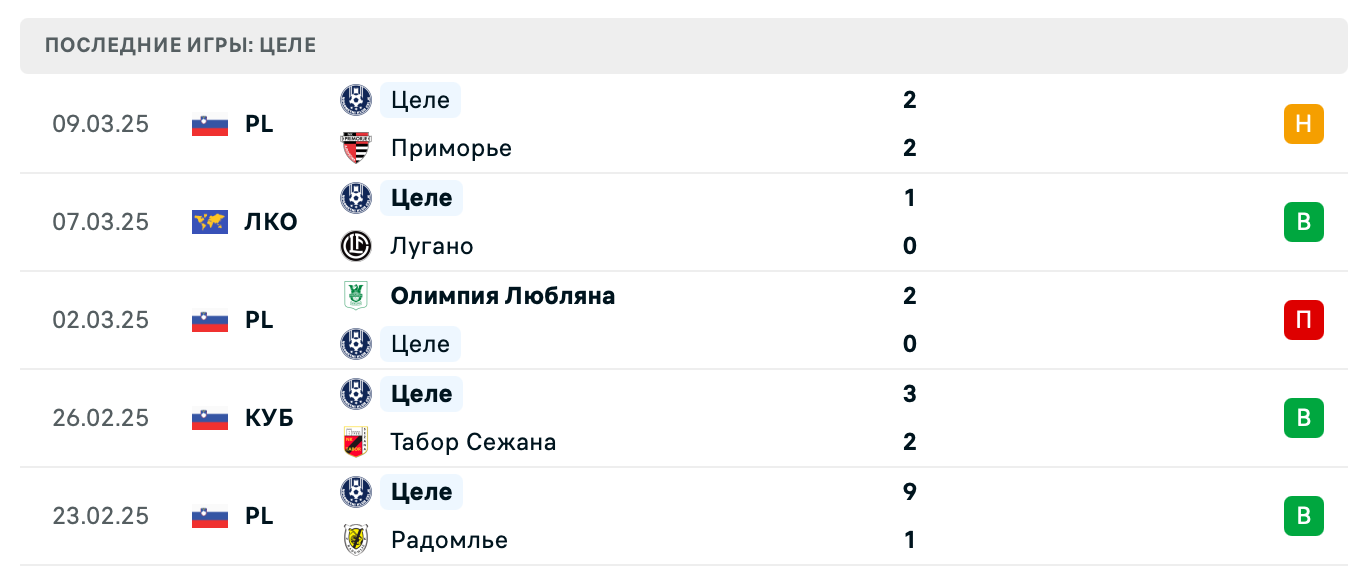Select the red П badge for the Олимпия loss

click(x=1303, y=320)
